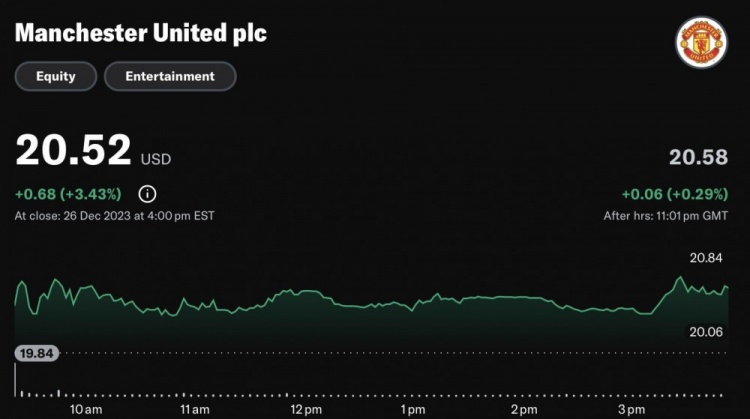Click the 2 pm time axis label
The image size is (750, 419).
point(524,409)
